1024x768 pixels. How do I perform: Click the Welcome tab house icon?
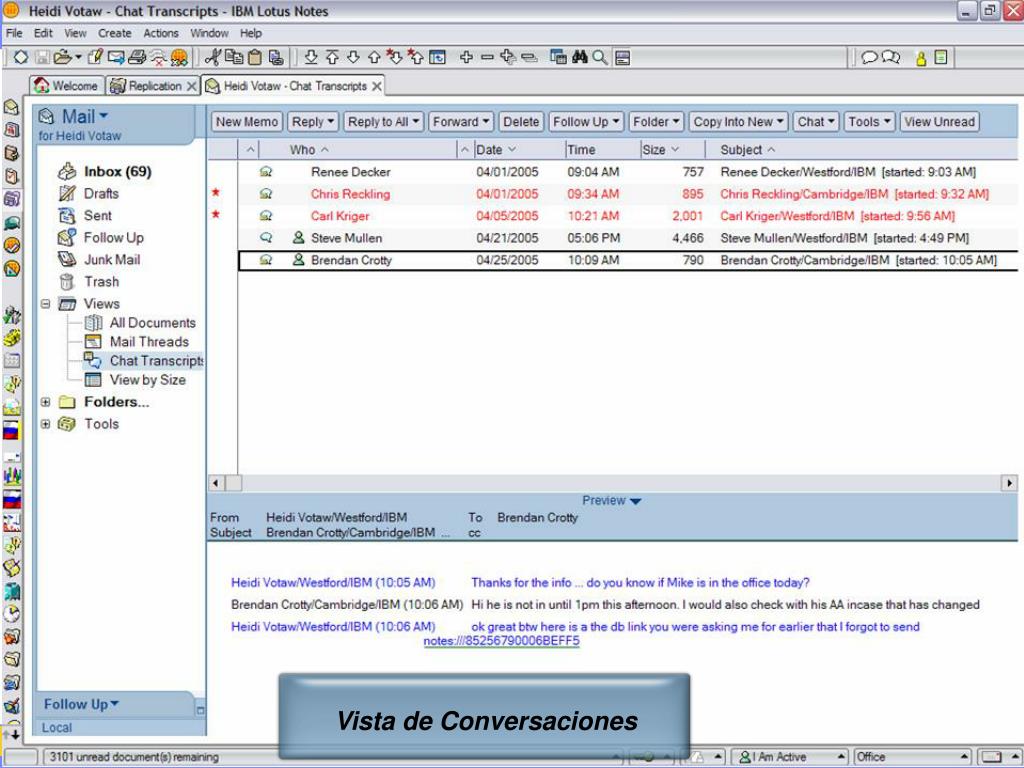(x=42, y=86)
